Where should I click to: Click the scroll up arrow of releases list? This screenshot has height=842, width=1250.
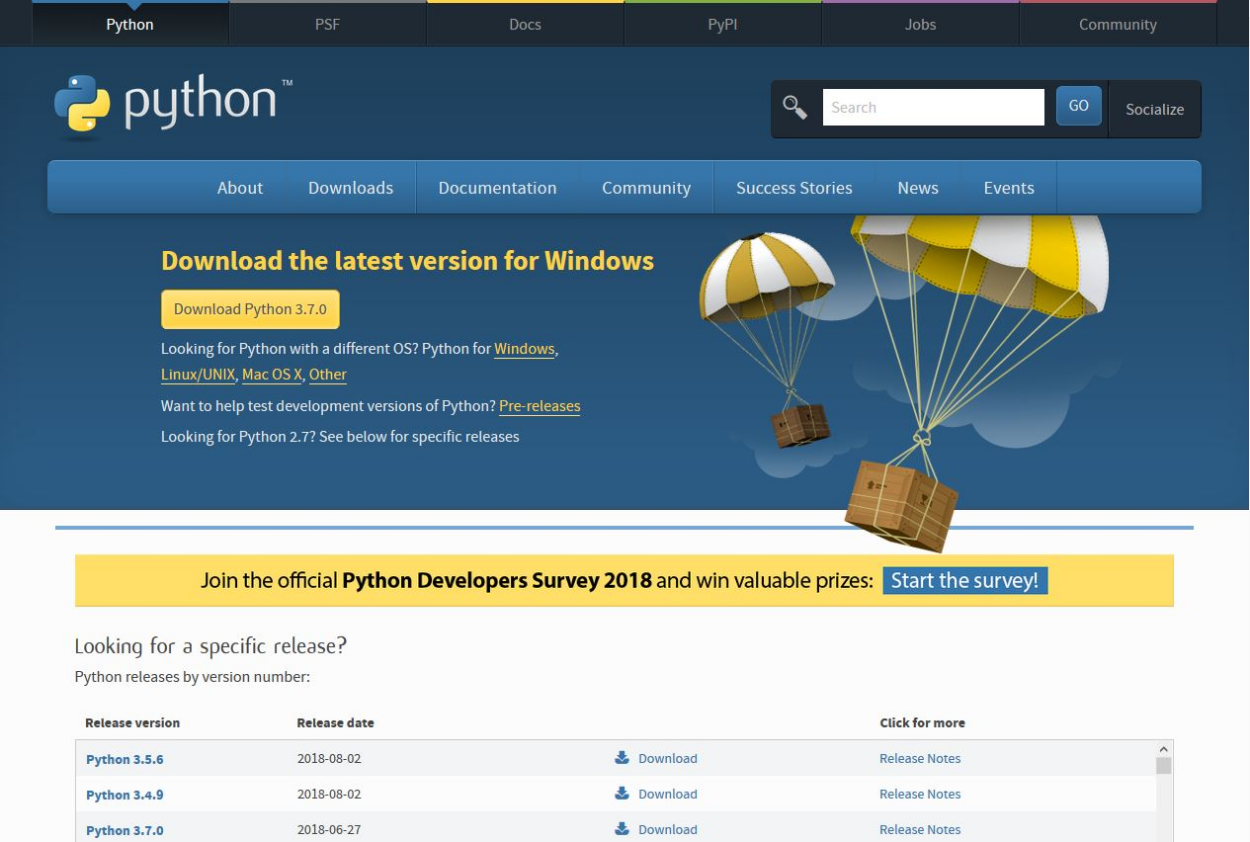coord(1163,749)
